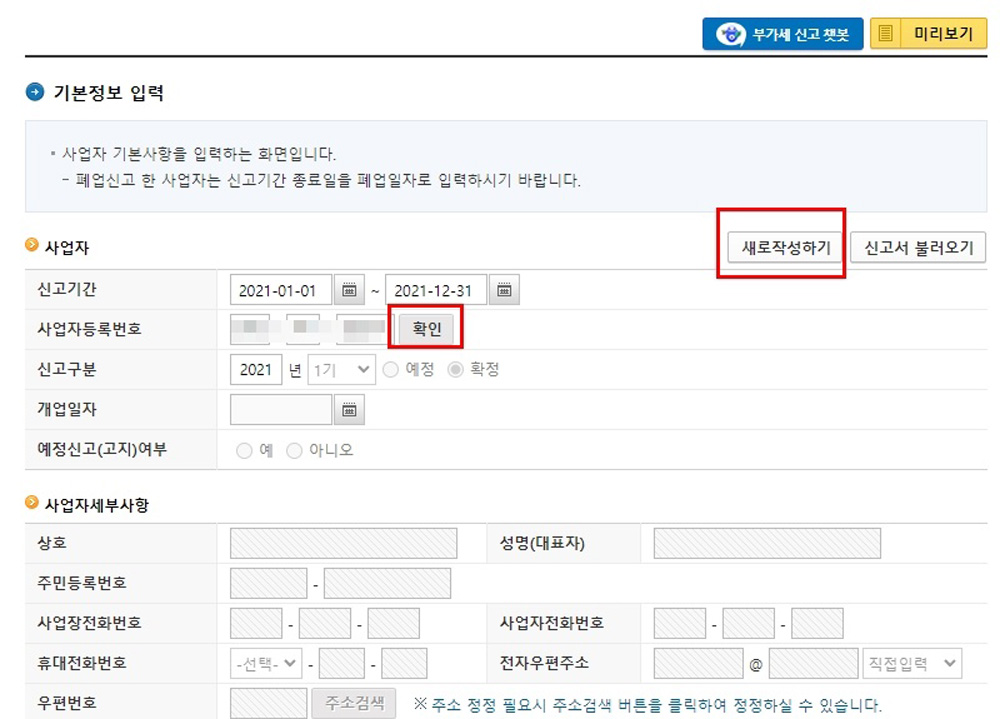
Task: Click the disabled 주소검색 button
Action: pos(354,703)
